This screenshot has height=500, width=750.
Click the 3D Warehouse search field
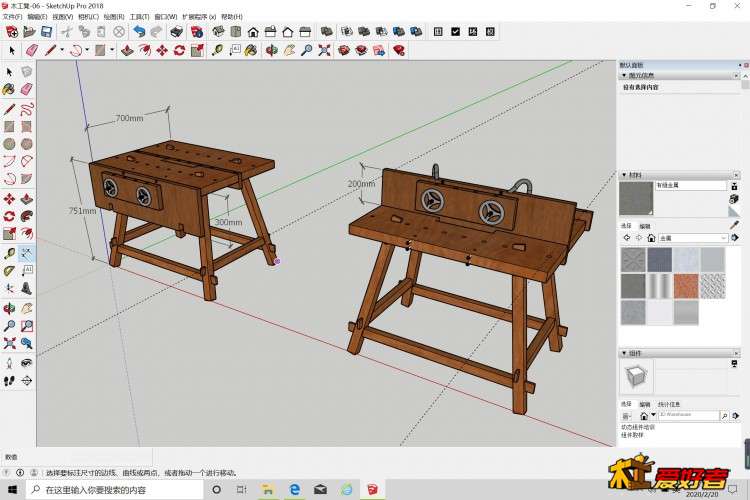pyautogui.click(x=688, y=415)
